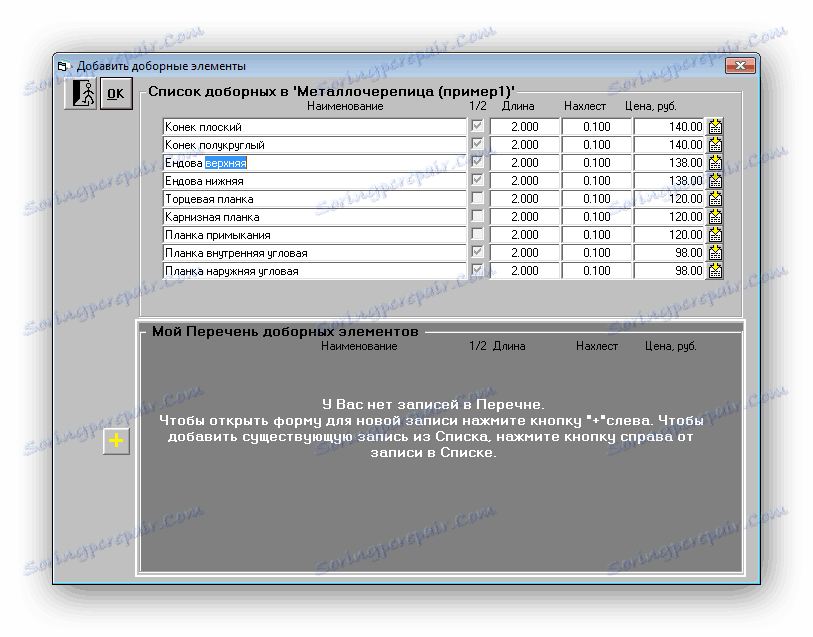Confirm with the OK button
The width and height of the screenshot is (813, 637).
coord(116,94)
